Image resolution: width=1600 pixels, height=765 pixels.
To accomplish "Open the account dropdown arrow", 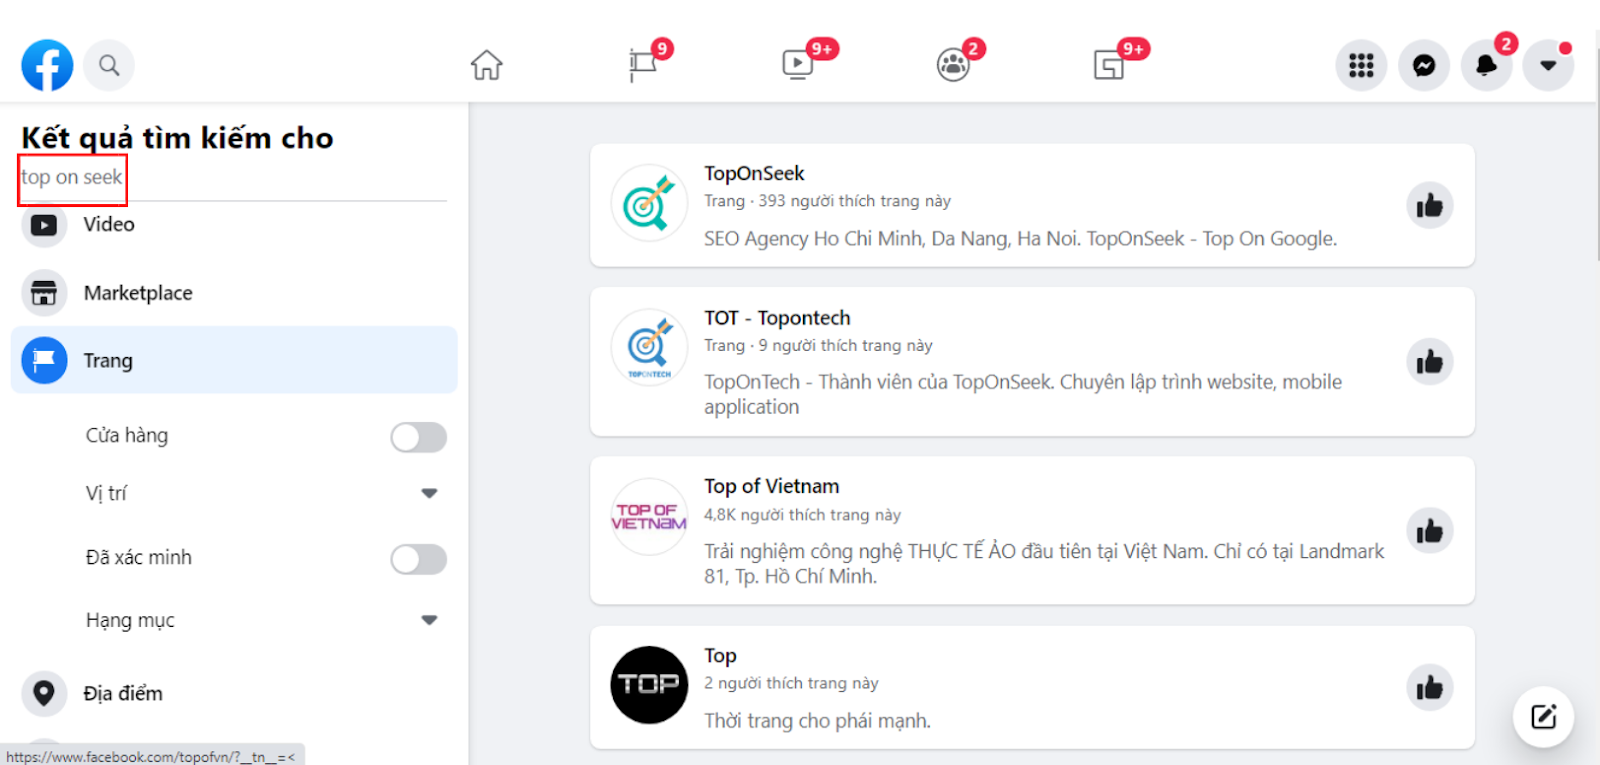I will 1548,66.
